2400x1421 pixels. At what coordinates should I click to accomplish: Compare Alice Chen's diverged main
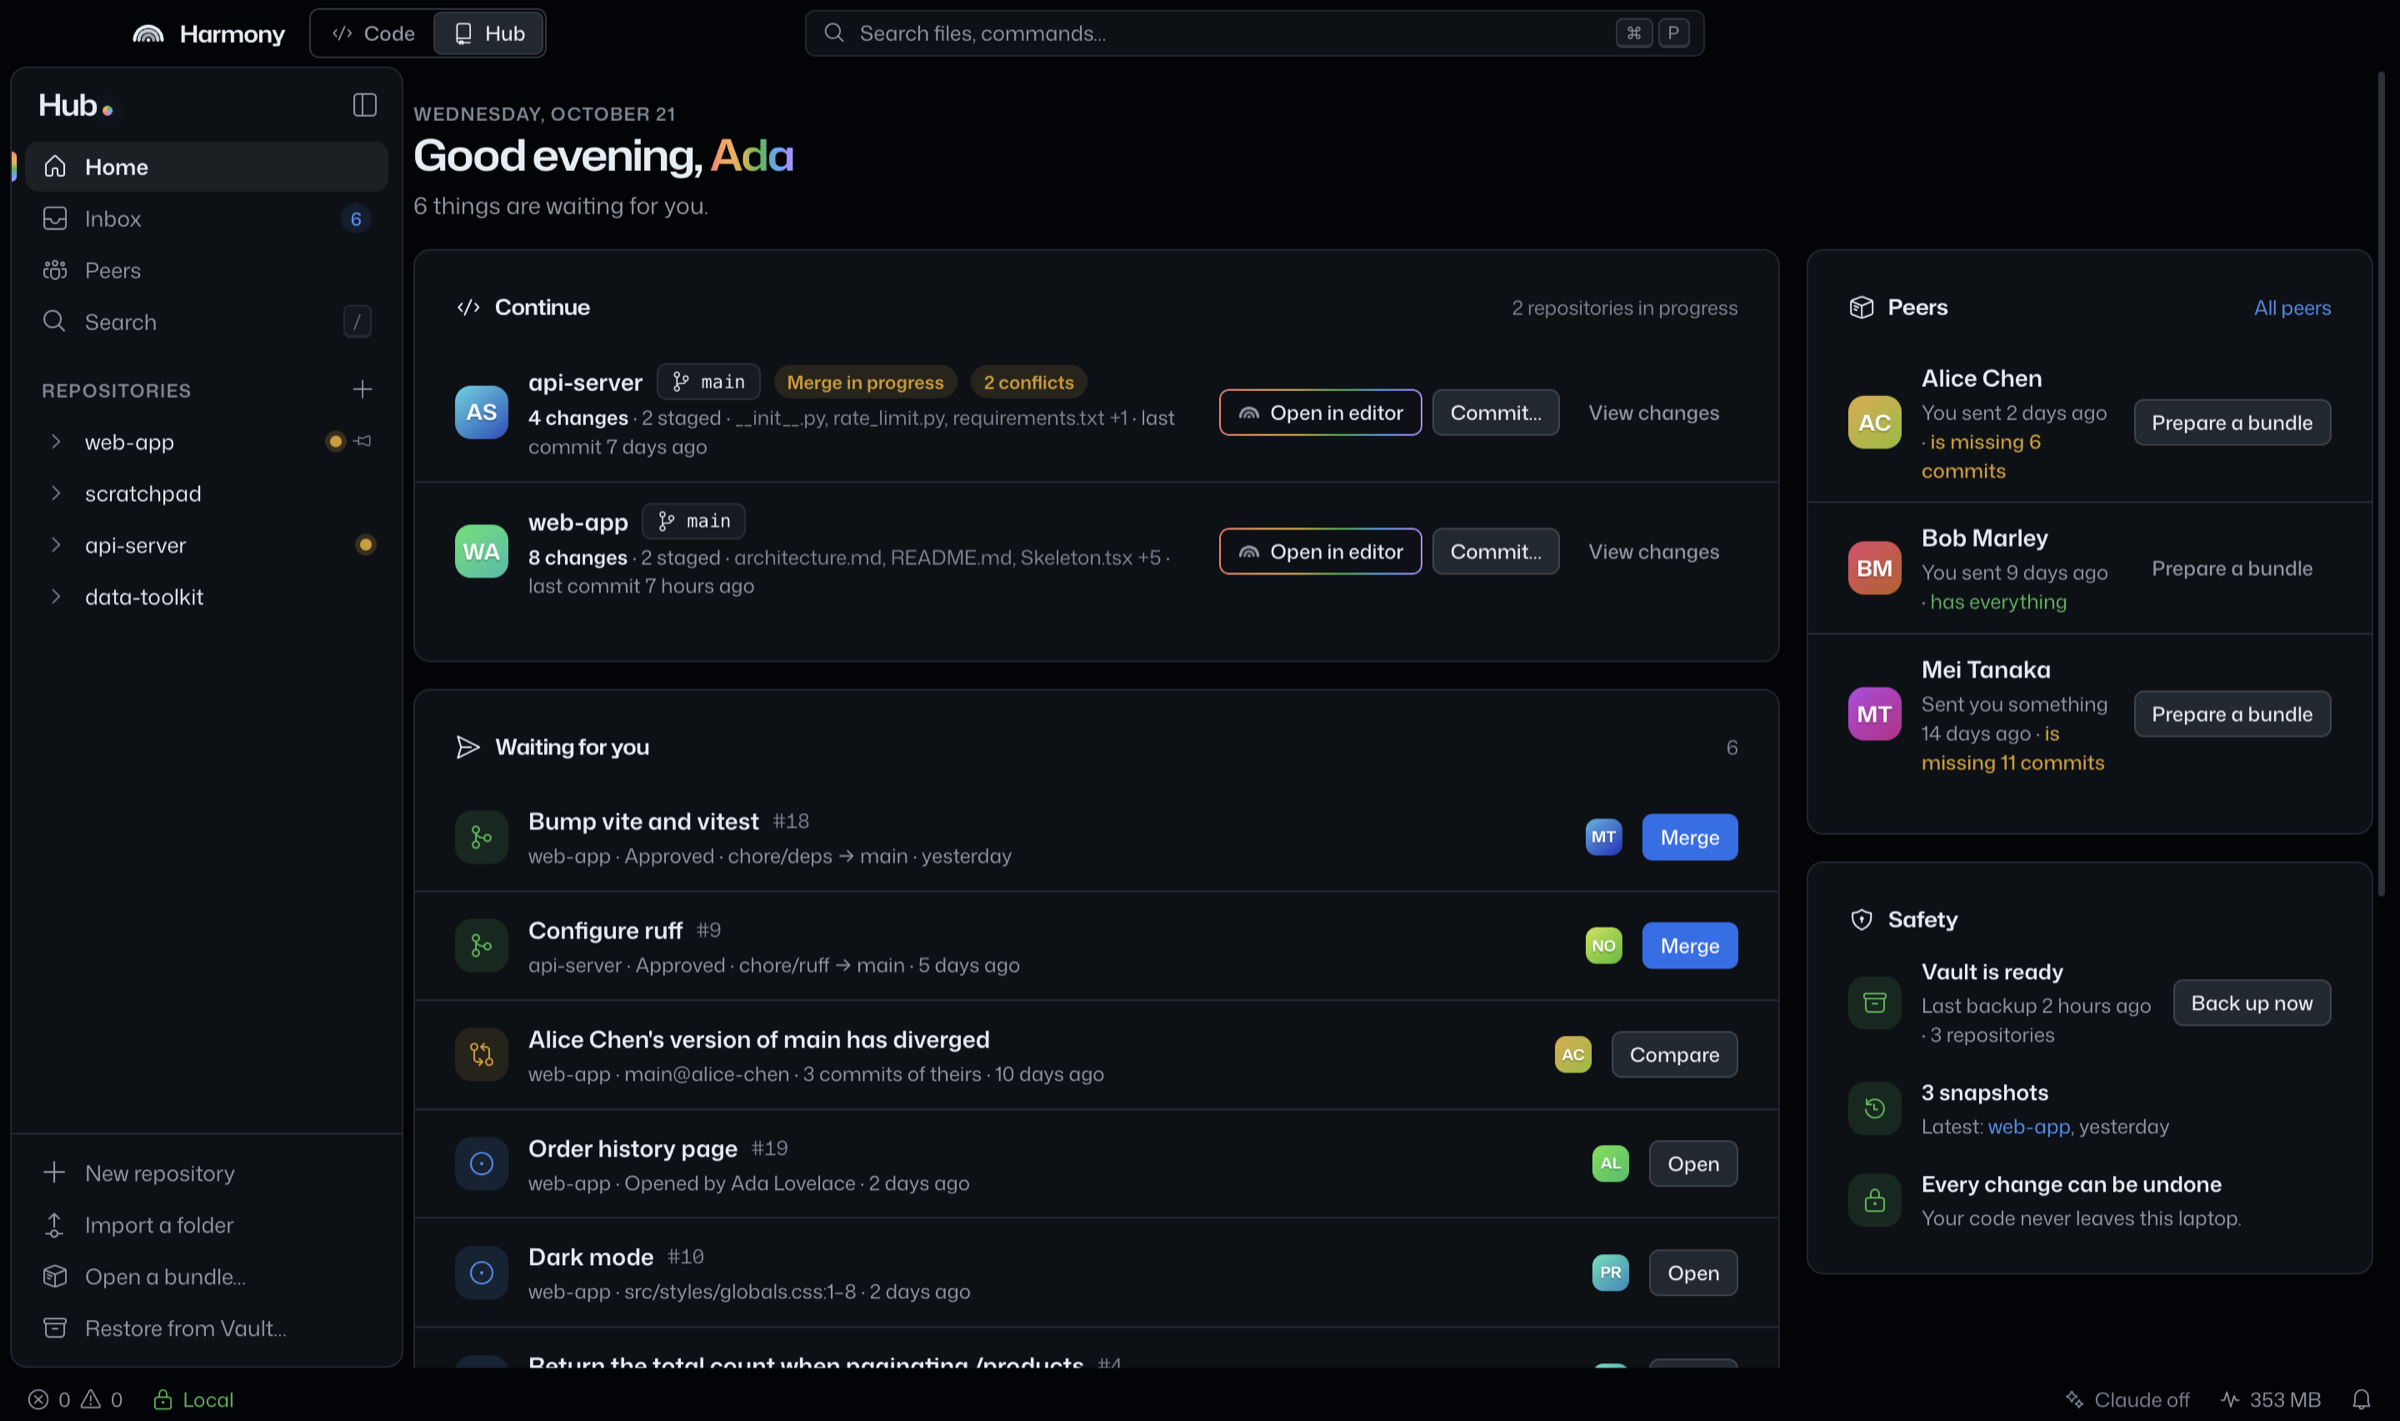click(1674, 1054)
